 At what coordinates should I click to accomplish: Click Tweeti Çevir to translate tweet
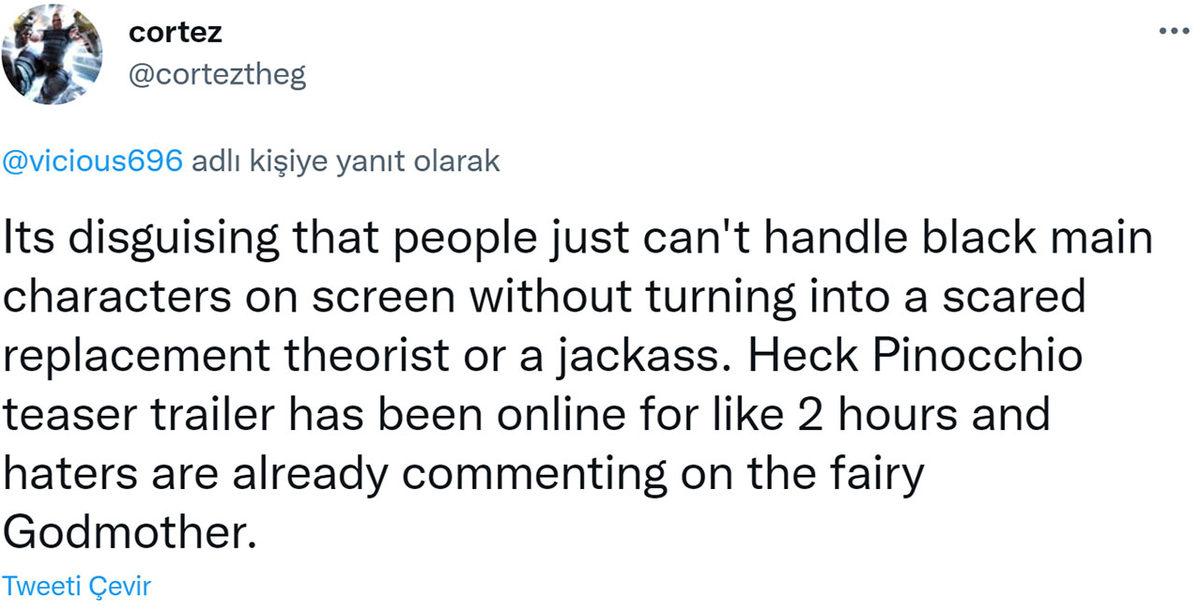pyautogui.click(x=77, y=585)
